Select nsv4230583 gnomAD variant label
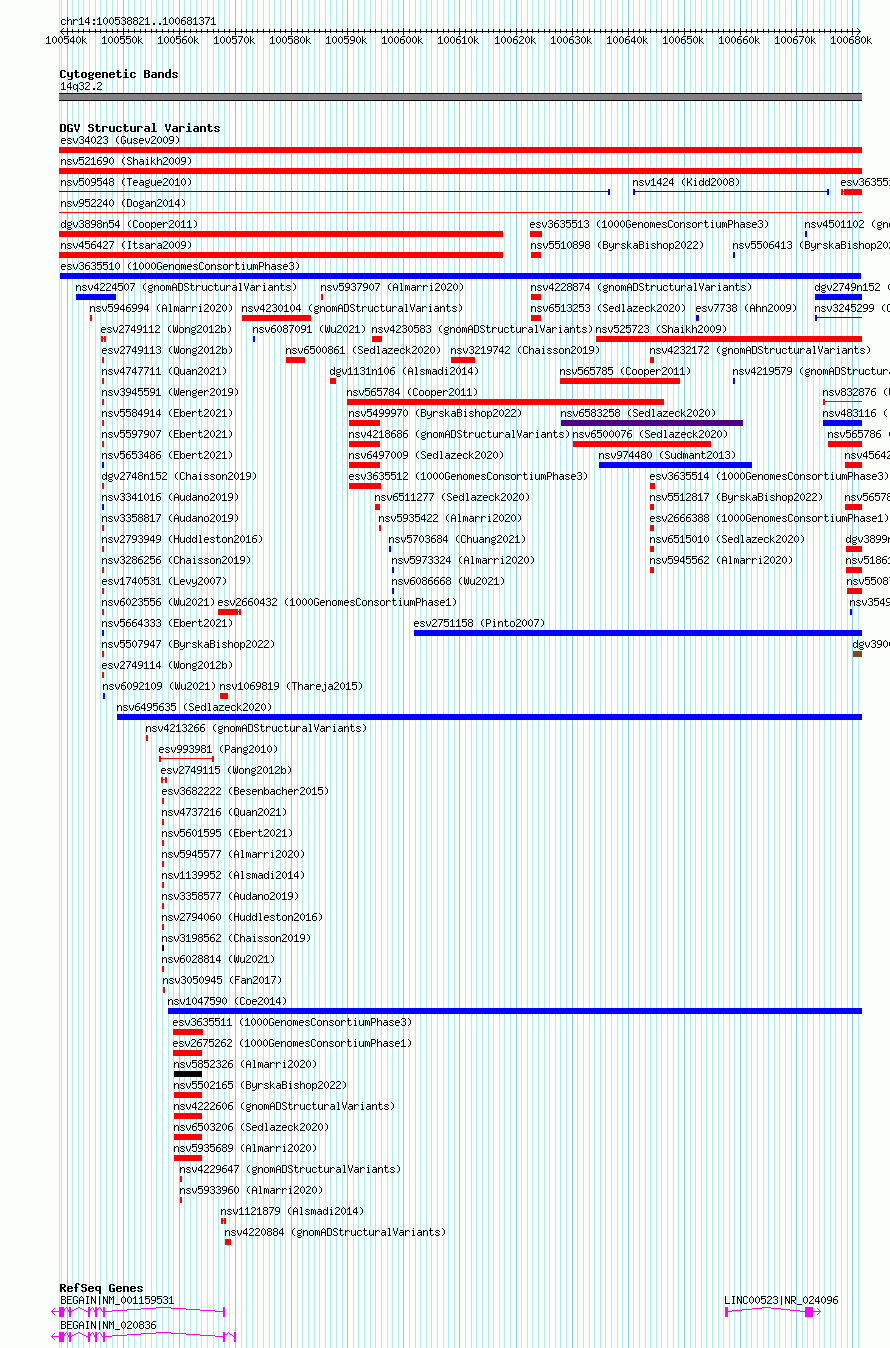890x1348 pixels. [481, 329]
